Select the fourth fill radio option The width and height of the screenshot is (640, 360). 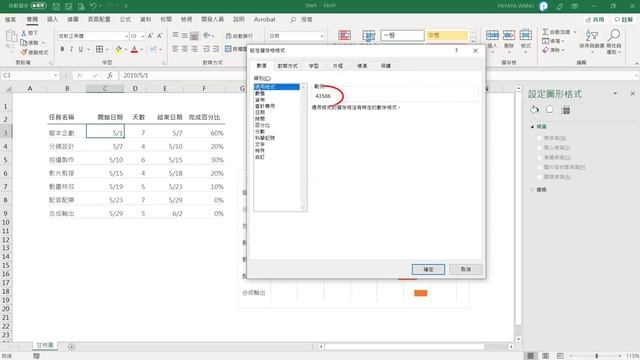[540, 167]
